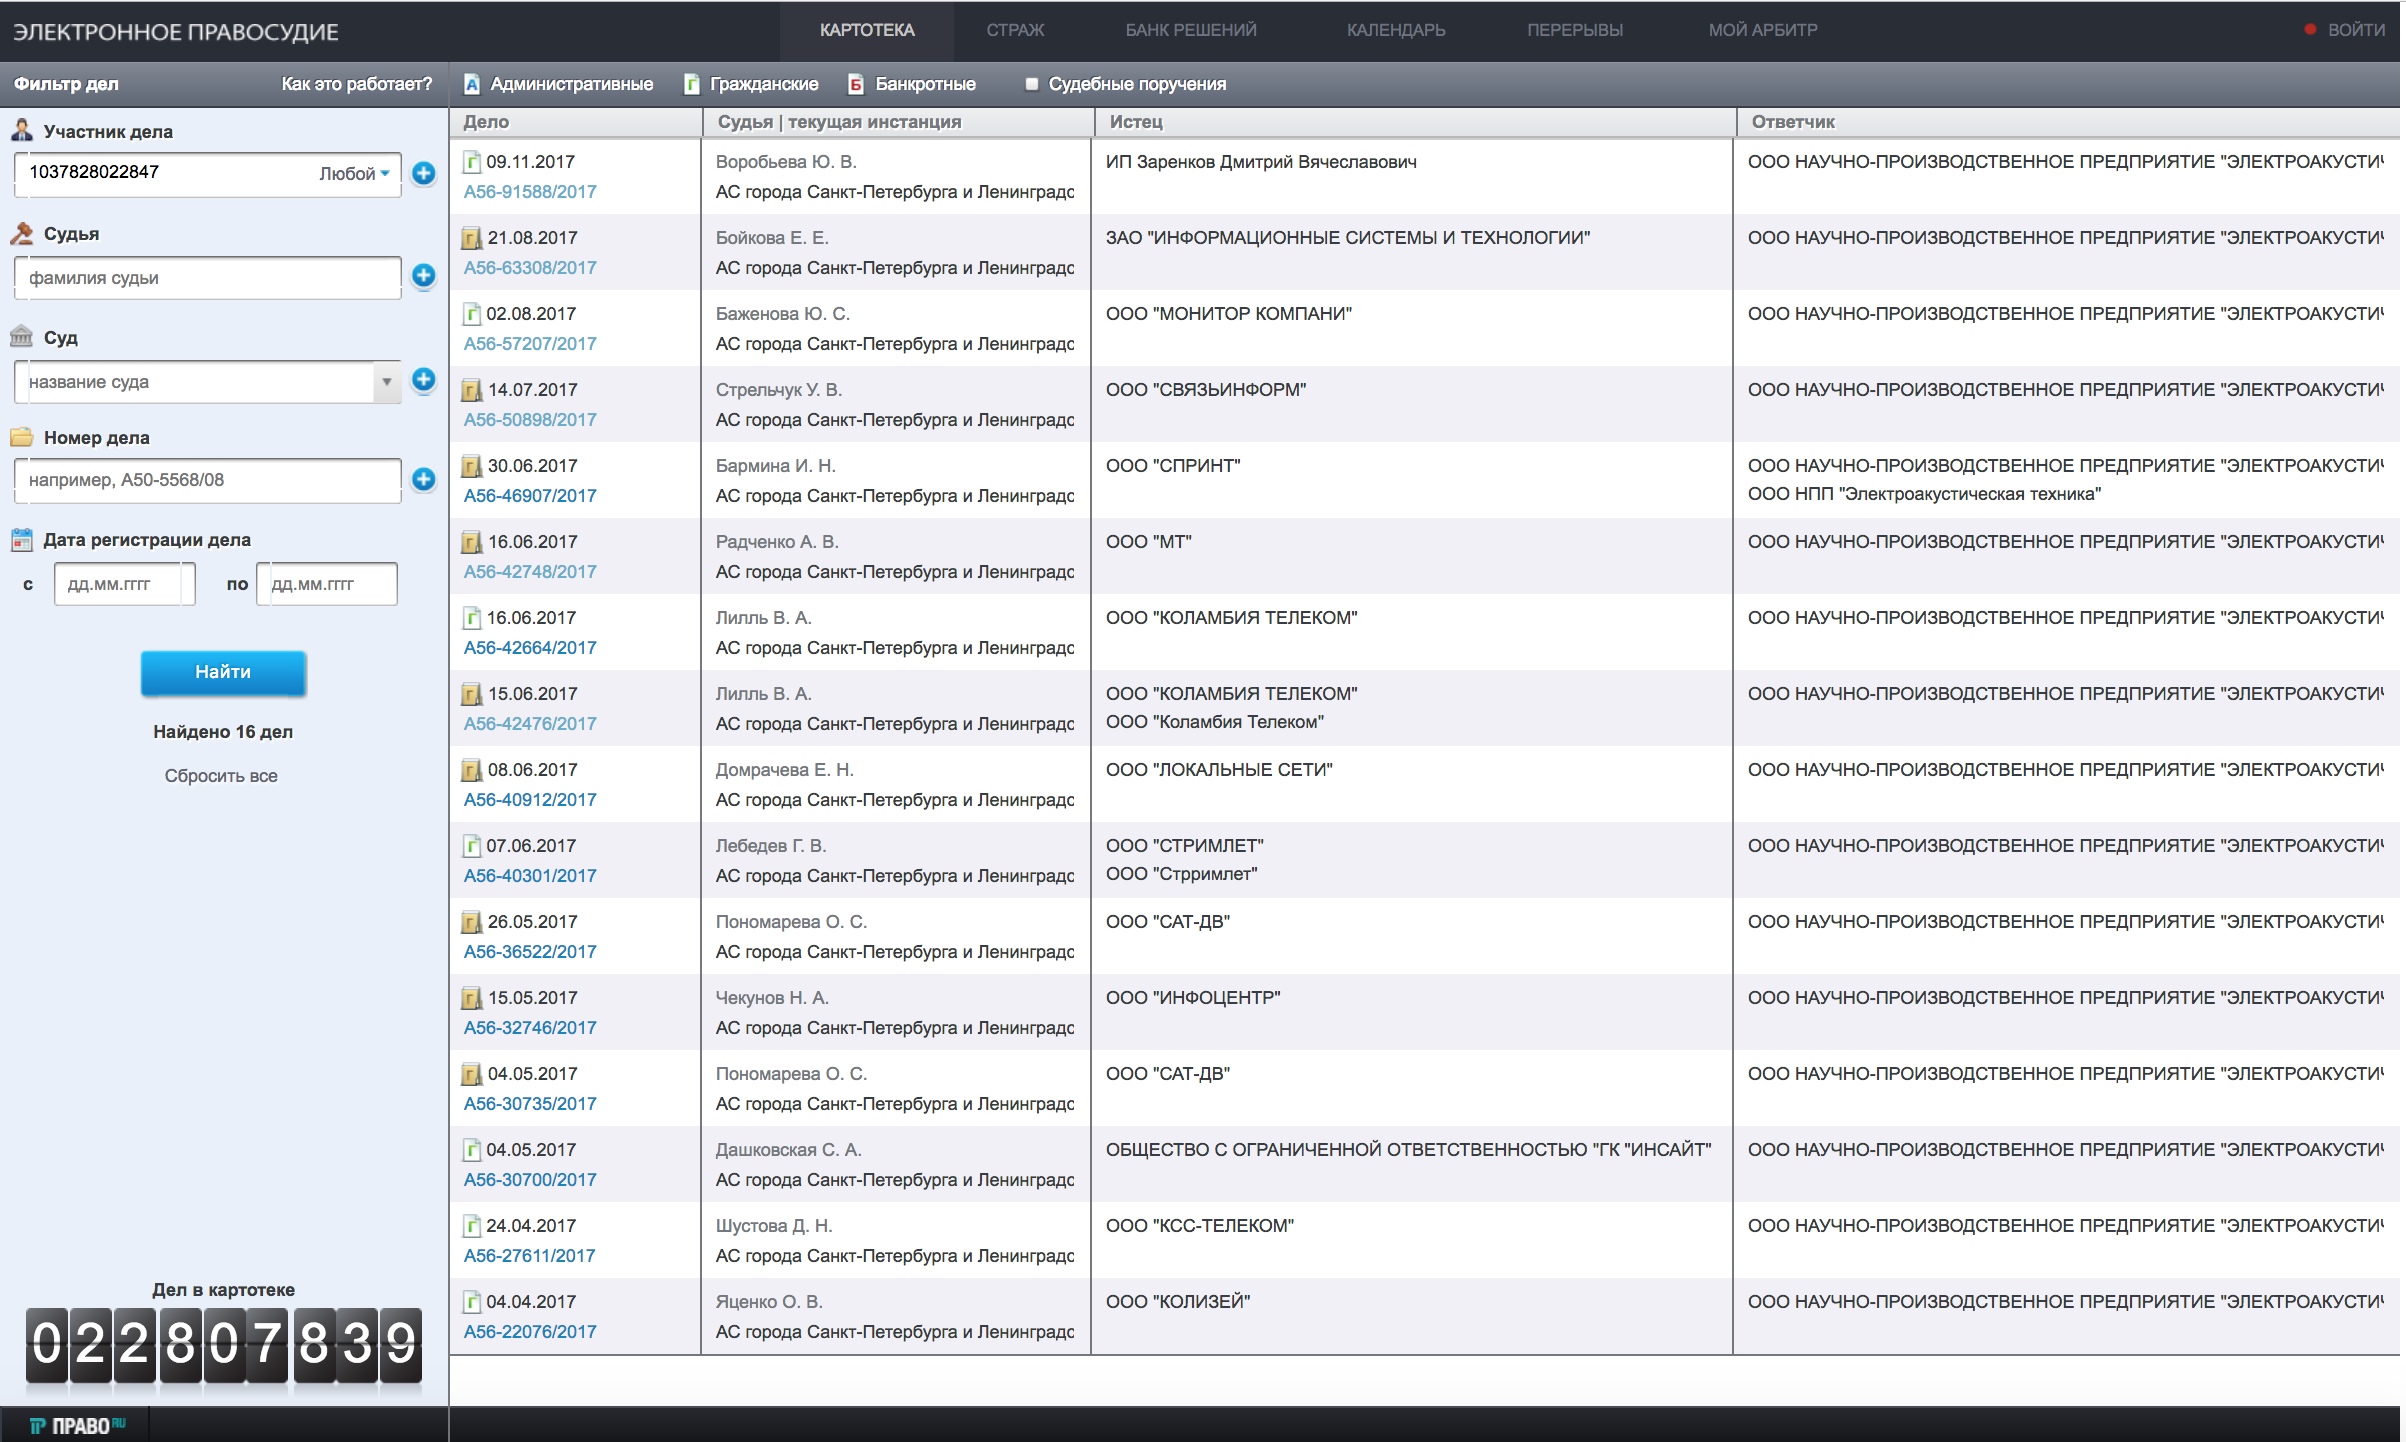The height and width of the screenshot is (1442, 2406).
Task: Open the Мой арбитр tab
Action: pyautogui.click(x=1763, y=30)
